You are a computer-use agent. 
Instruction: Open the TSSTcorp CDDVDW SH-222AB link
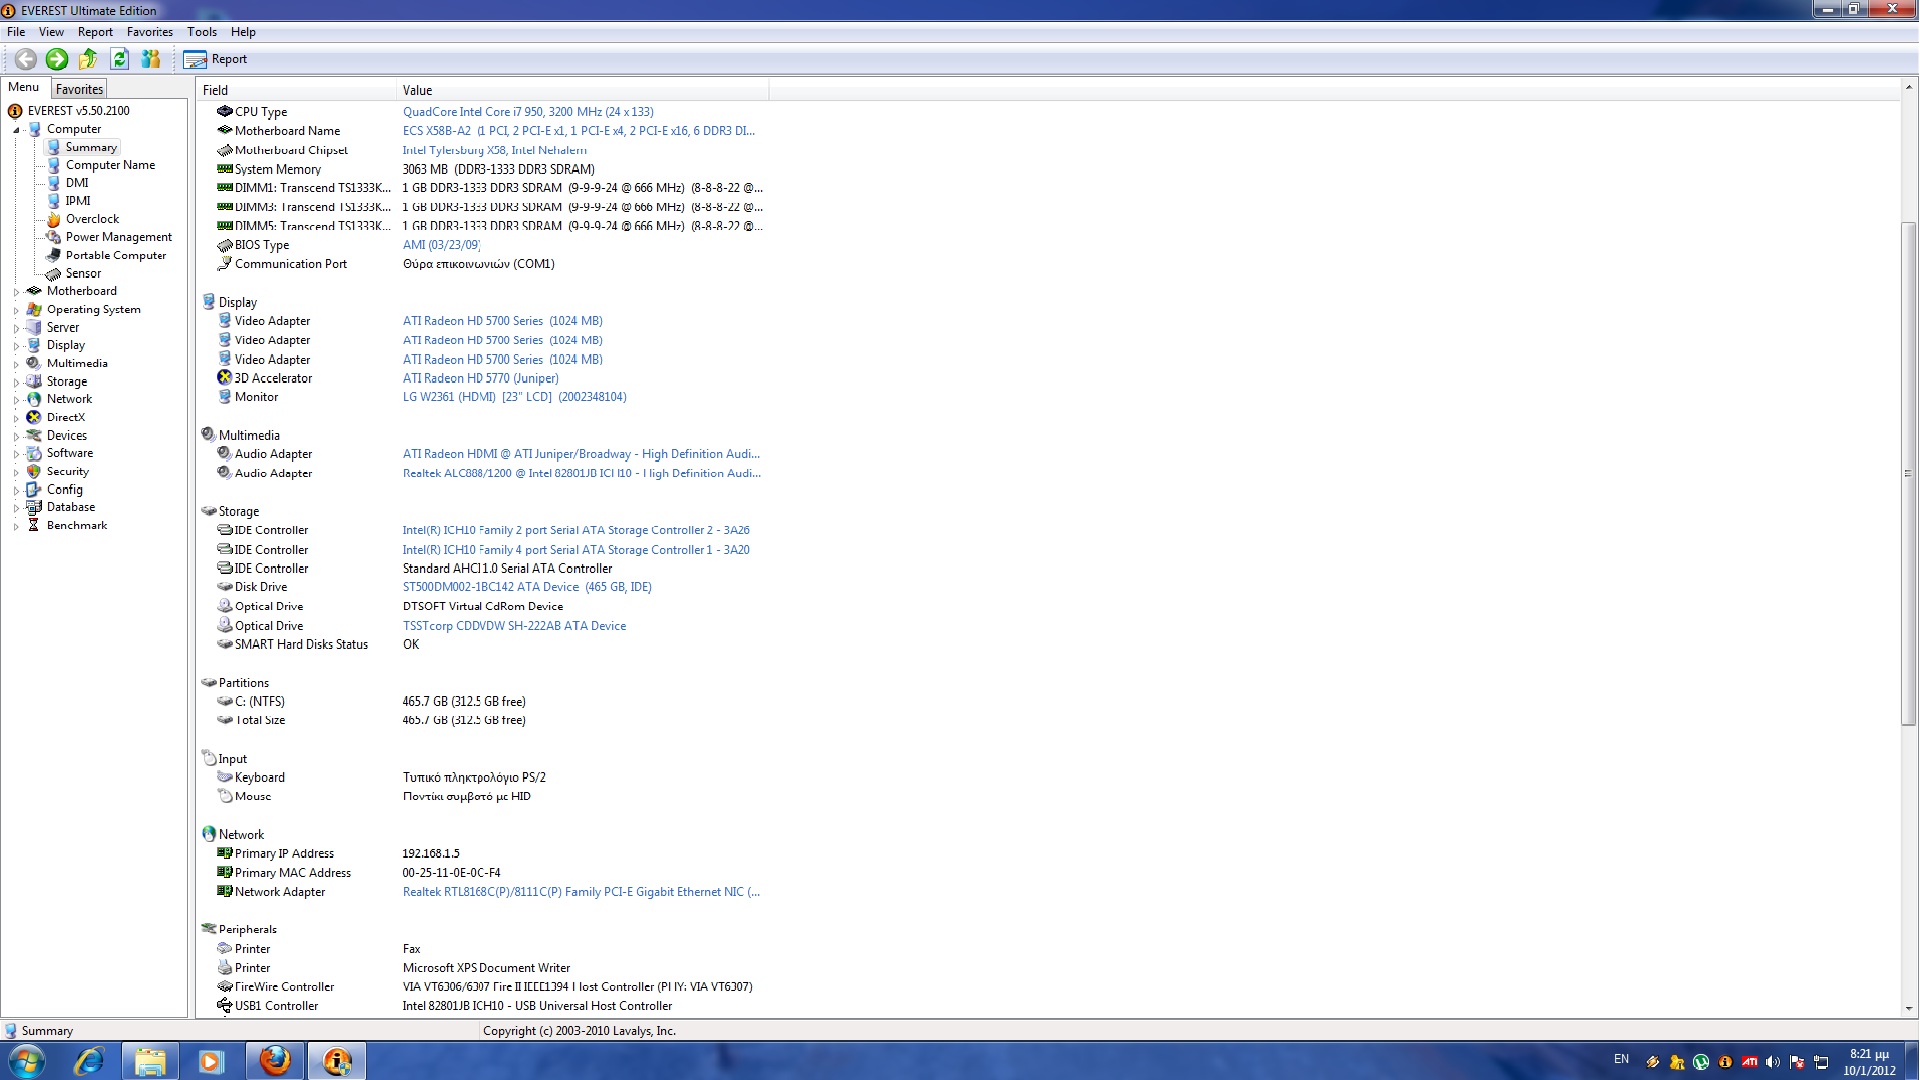[x=514, y=626]
